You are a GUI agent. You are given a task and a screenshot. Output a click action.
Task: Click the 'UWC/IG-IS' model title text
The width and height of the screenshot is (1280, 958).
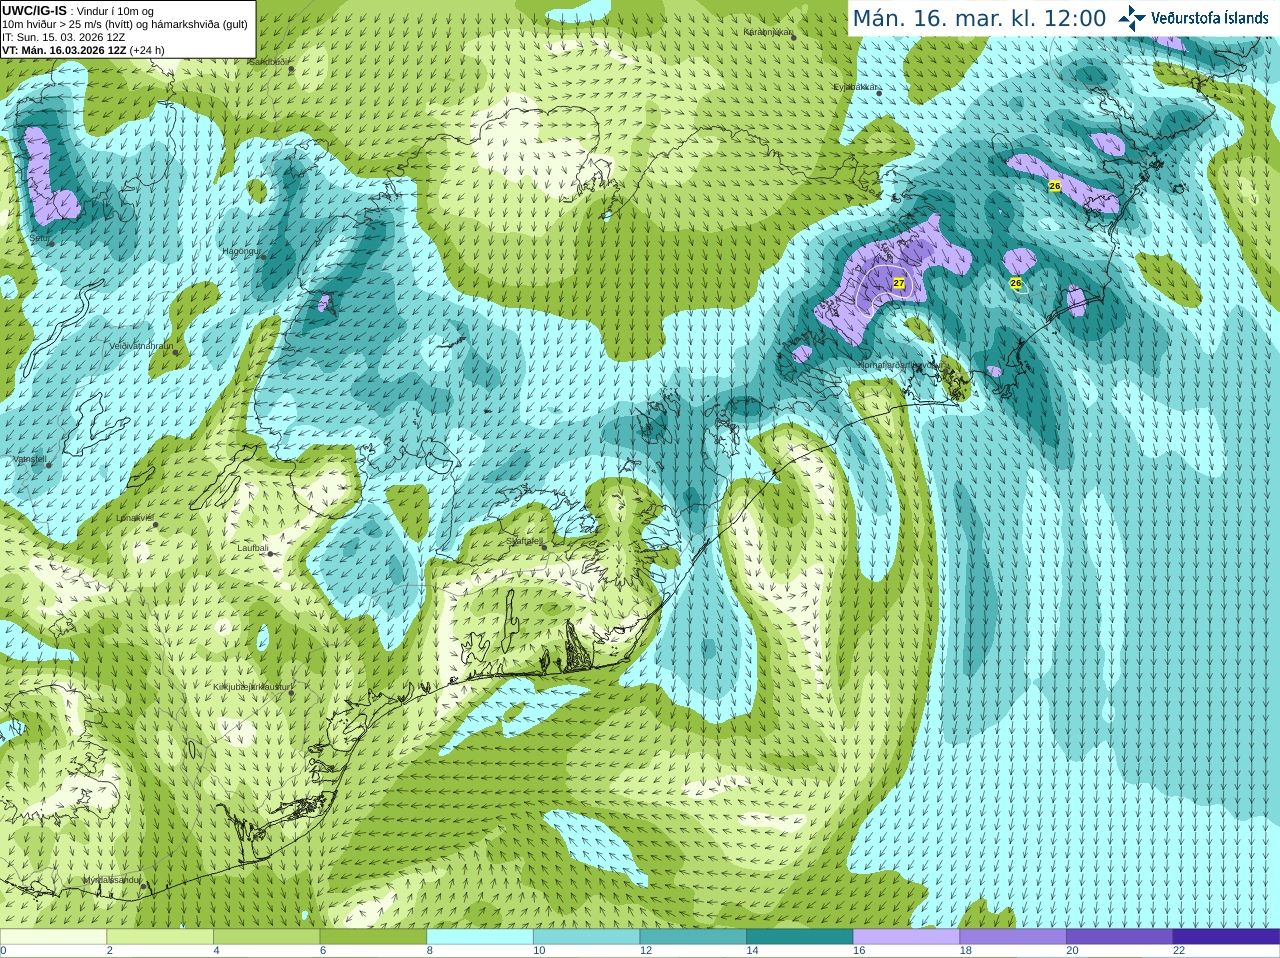[x=34, y=10]
